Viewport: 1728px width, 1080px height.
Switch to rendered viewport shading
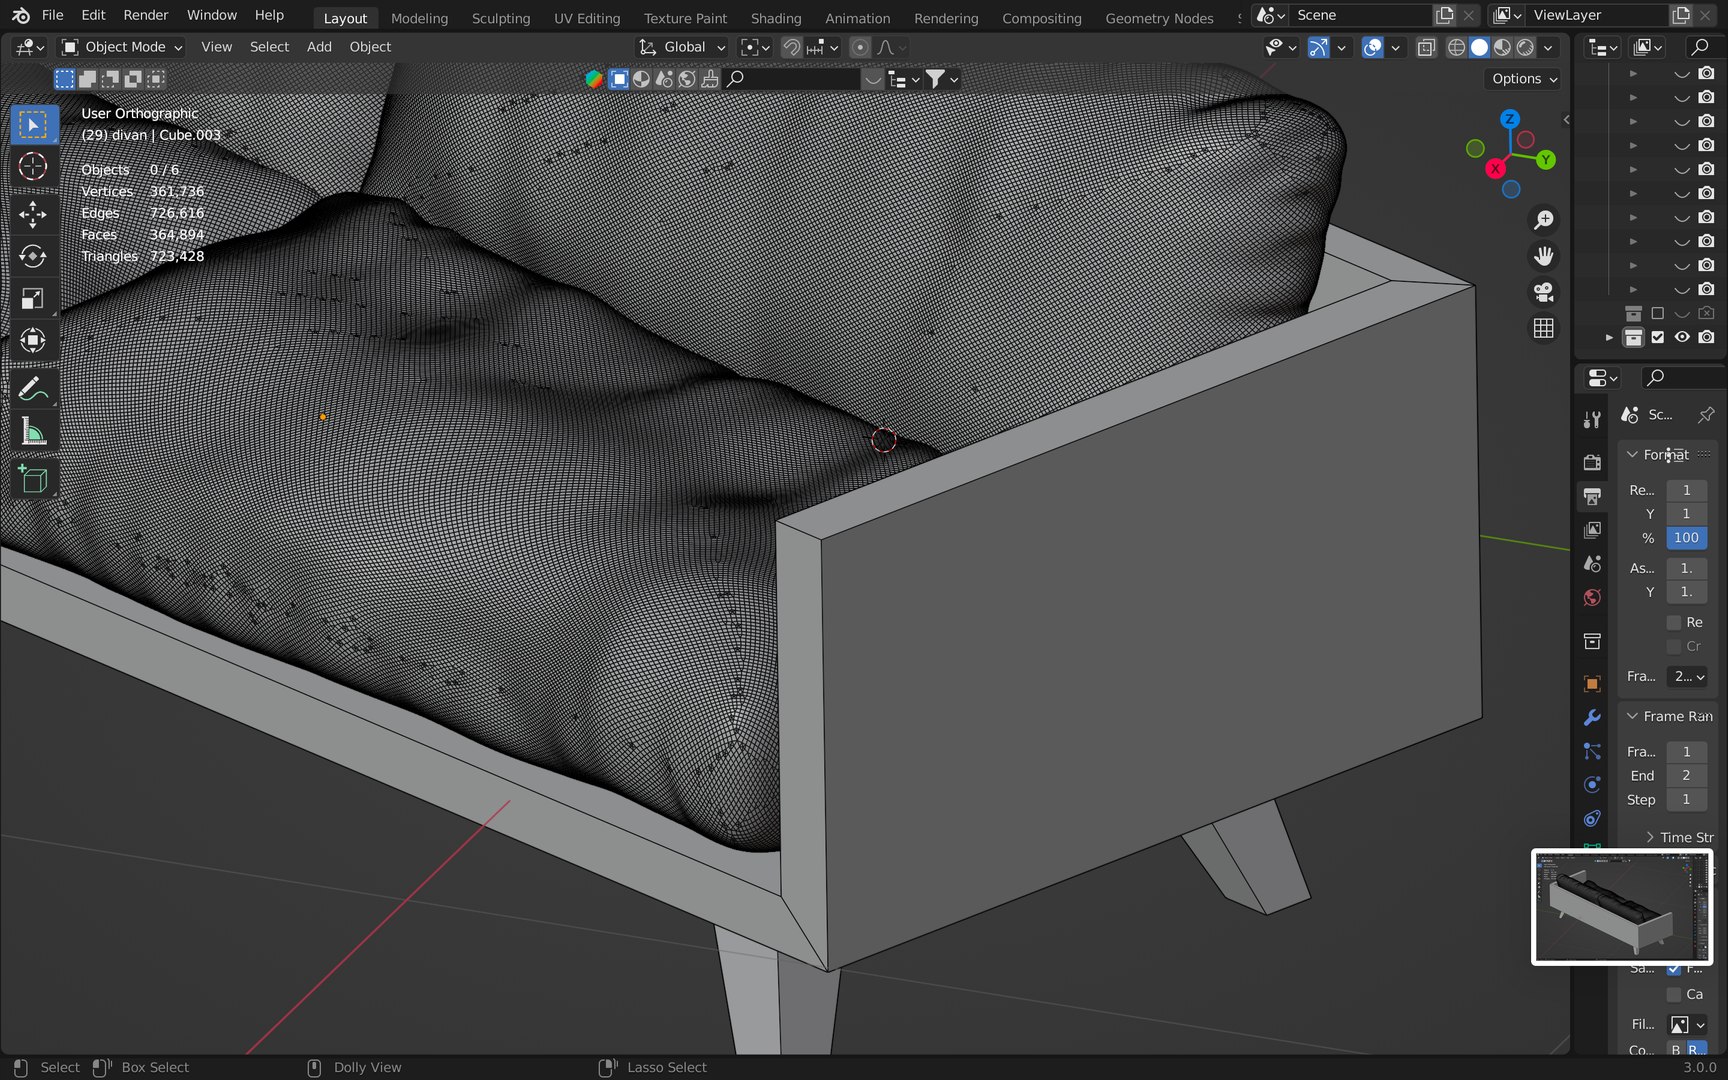[x=1526, y=47]
